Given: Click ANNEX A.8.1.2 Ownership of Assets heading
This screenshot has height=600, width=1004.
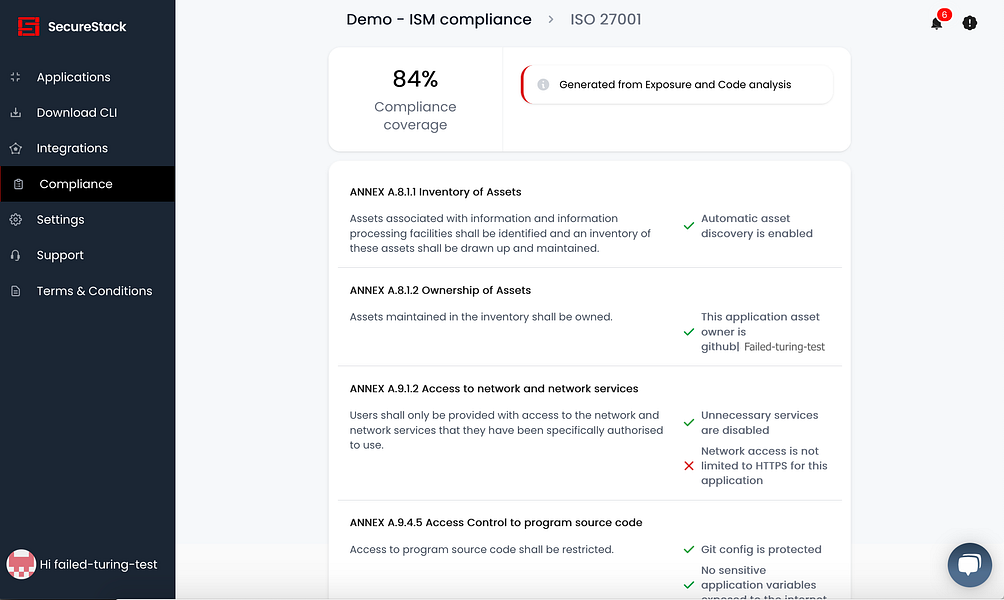Looking at the screenshot, I should point(440,291).
